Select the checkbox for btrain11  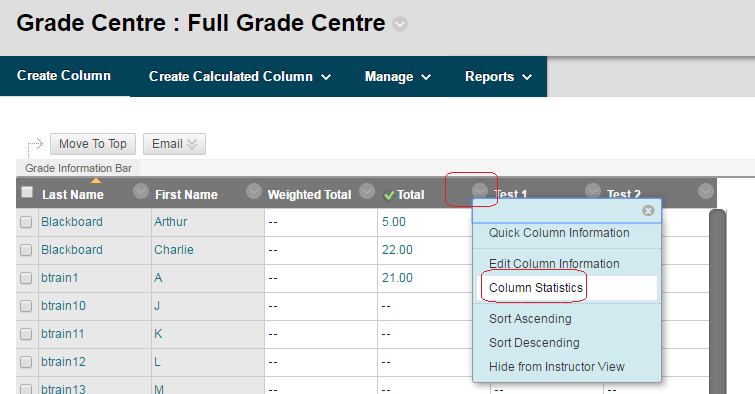[x=26, y=334]
